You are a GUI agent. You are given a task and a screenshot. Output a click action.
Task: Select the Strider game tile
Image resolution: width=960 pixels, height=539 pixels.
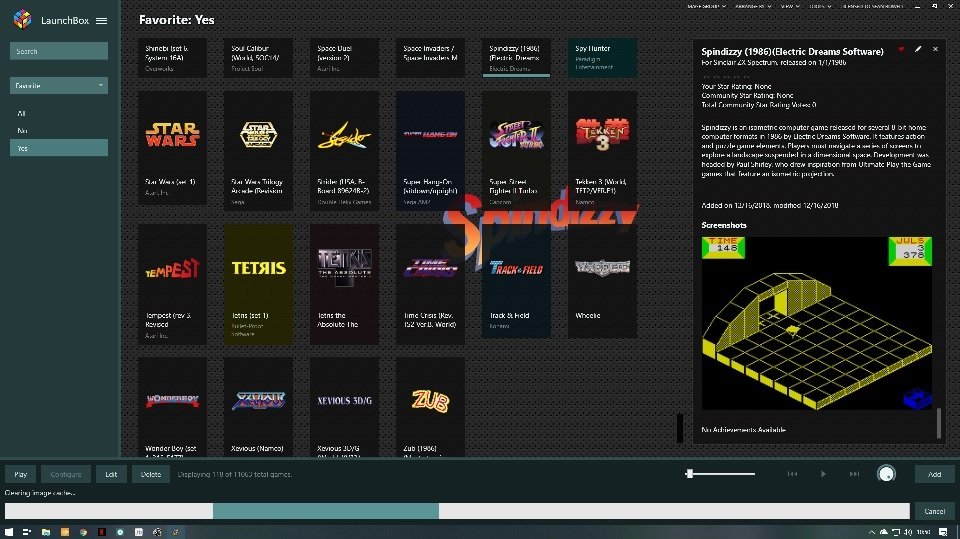[344, 151]
